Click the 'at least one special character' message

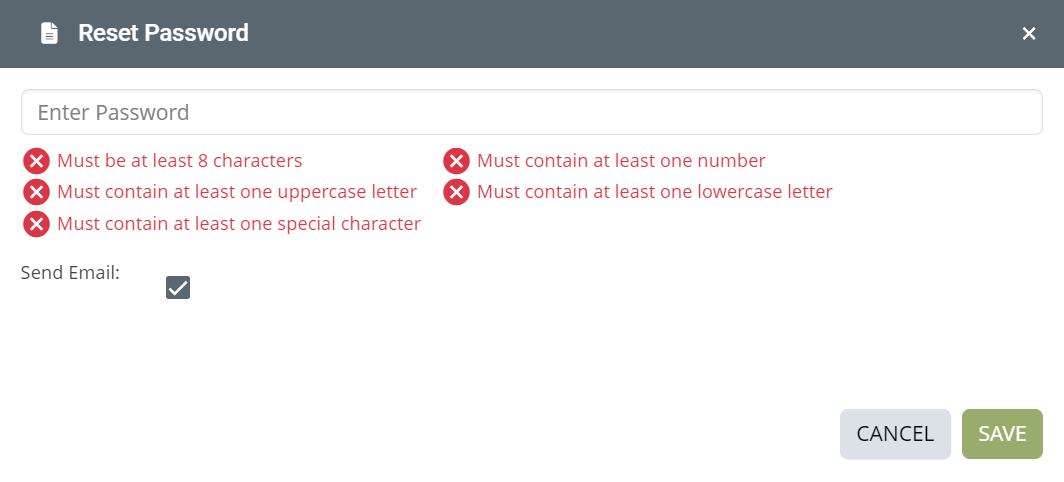(x=239, y=223)
